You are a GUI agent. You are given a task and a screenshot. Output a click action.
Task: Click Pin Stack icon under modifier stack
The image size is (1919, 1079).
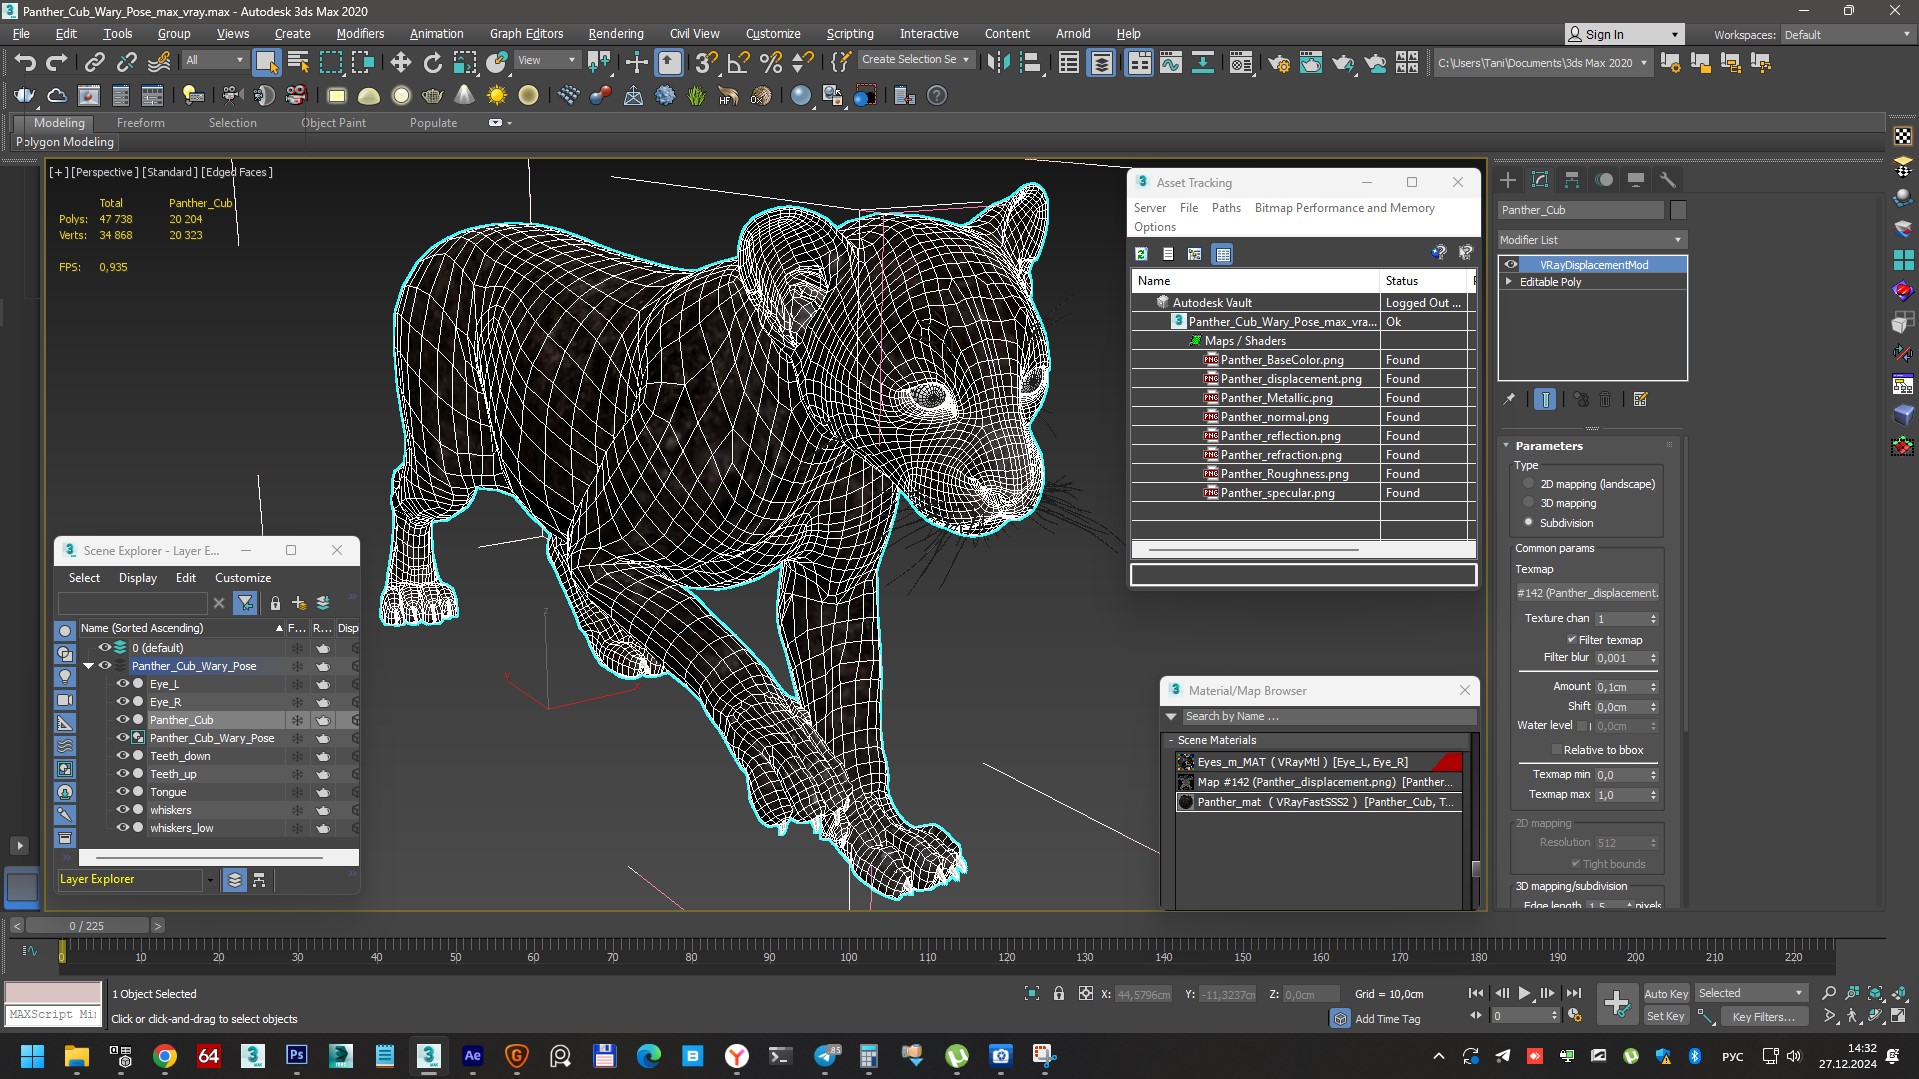coord(1509,399)
